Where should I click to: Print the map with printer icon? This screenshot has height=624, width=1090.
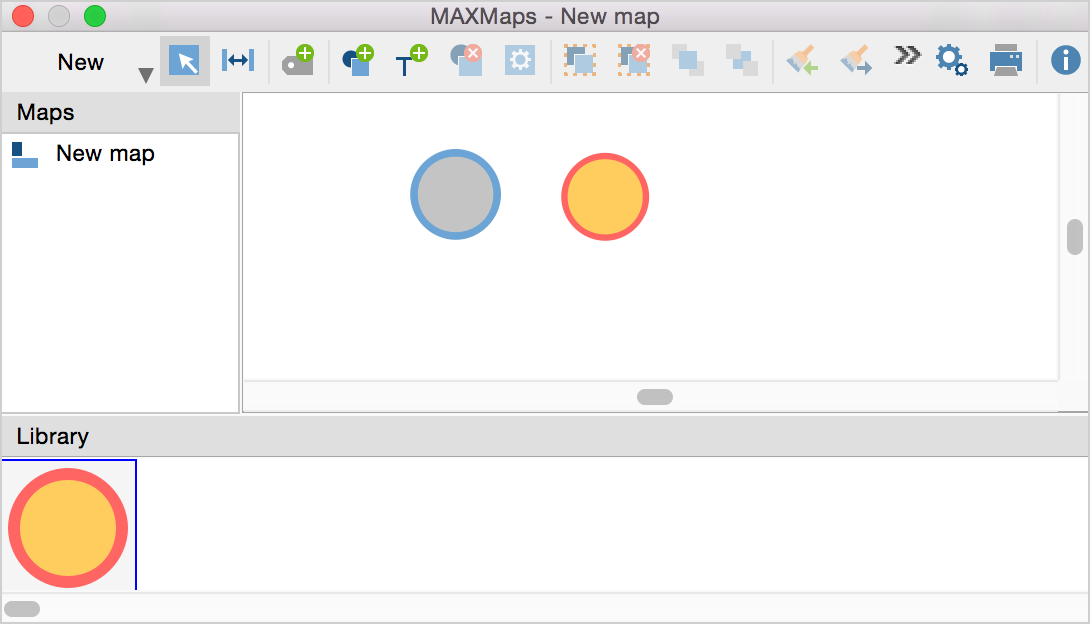(x=1006, y=60)
